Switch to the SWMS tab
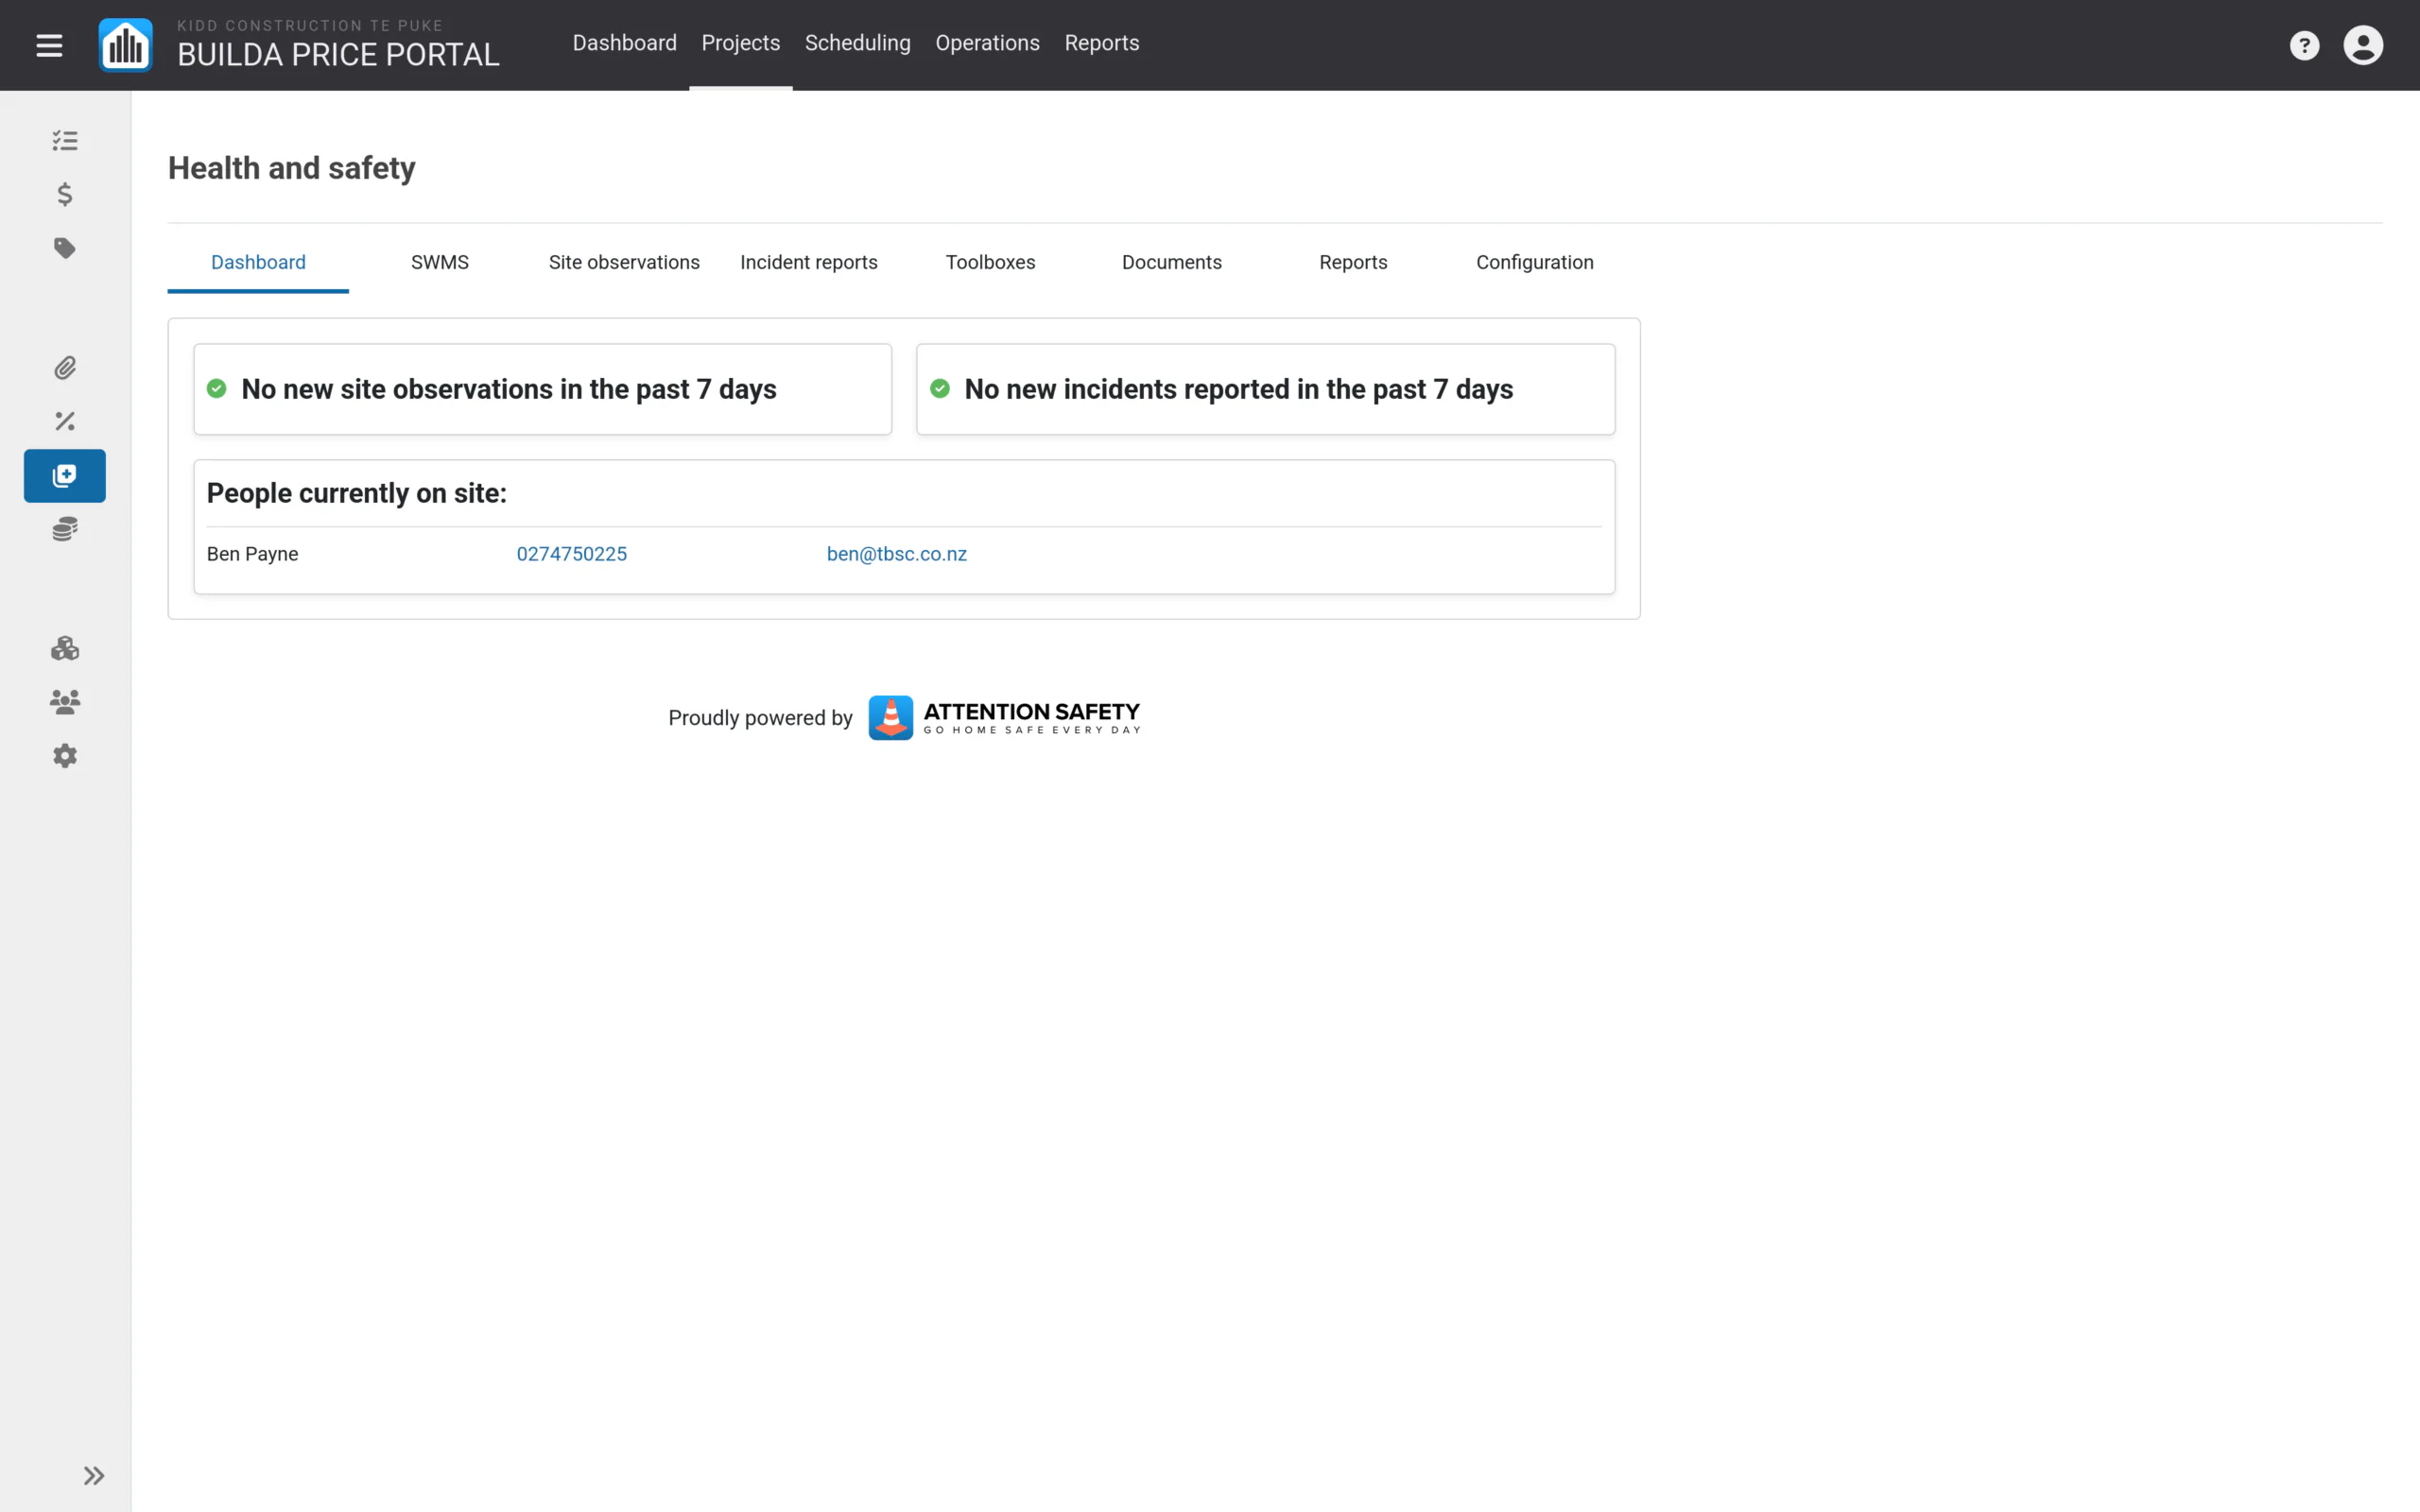 coord(440,262)
